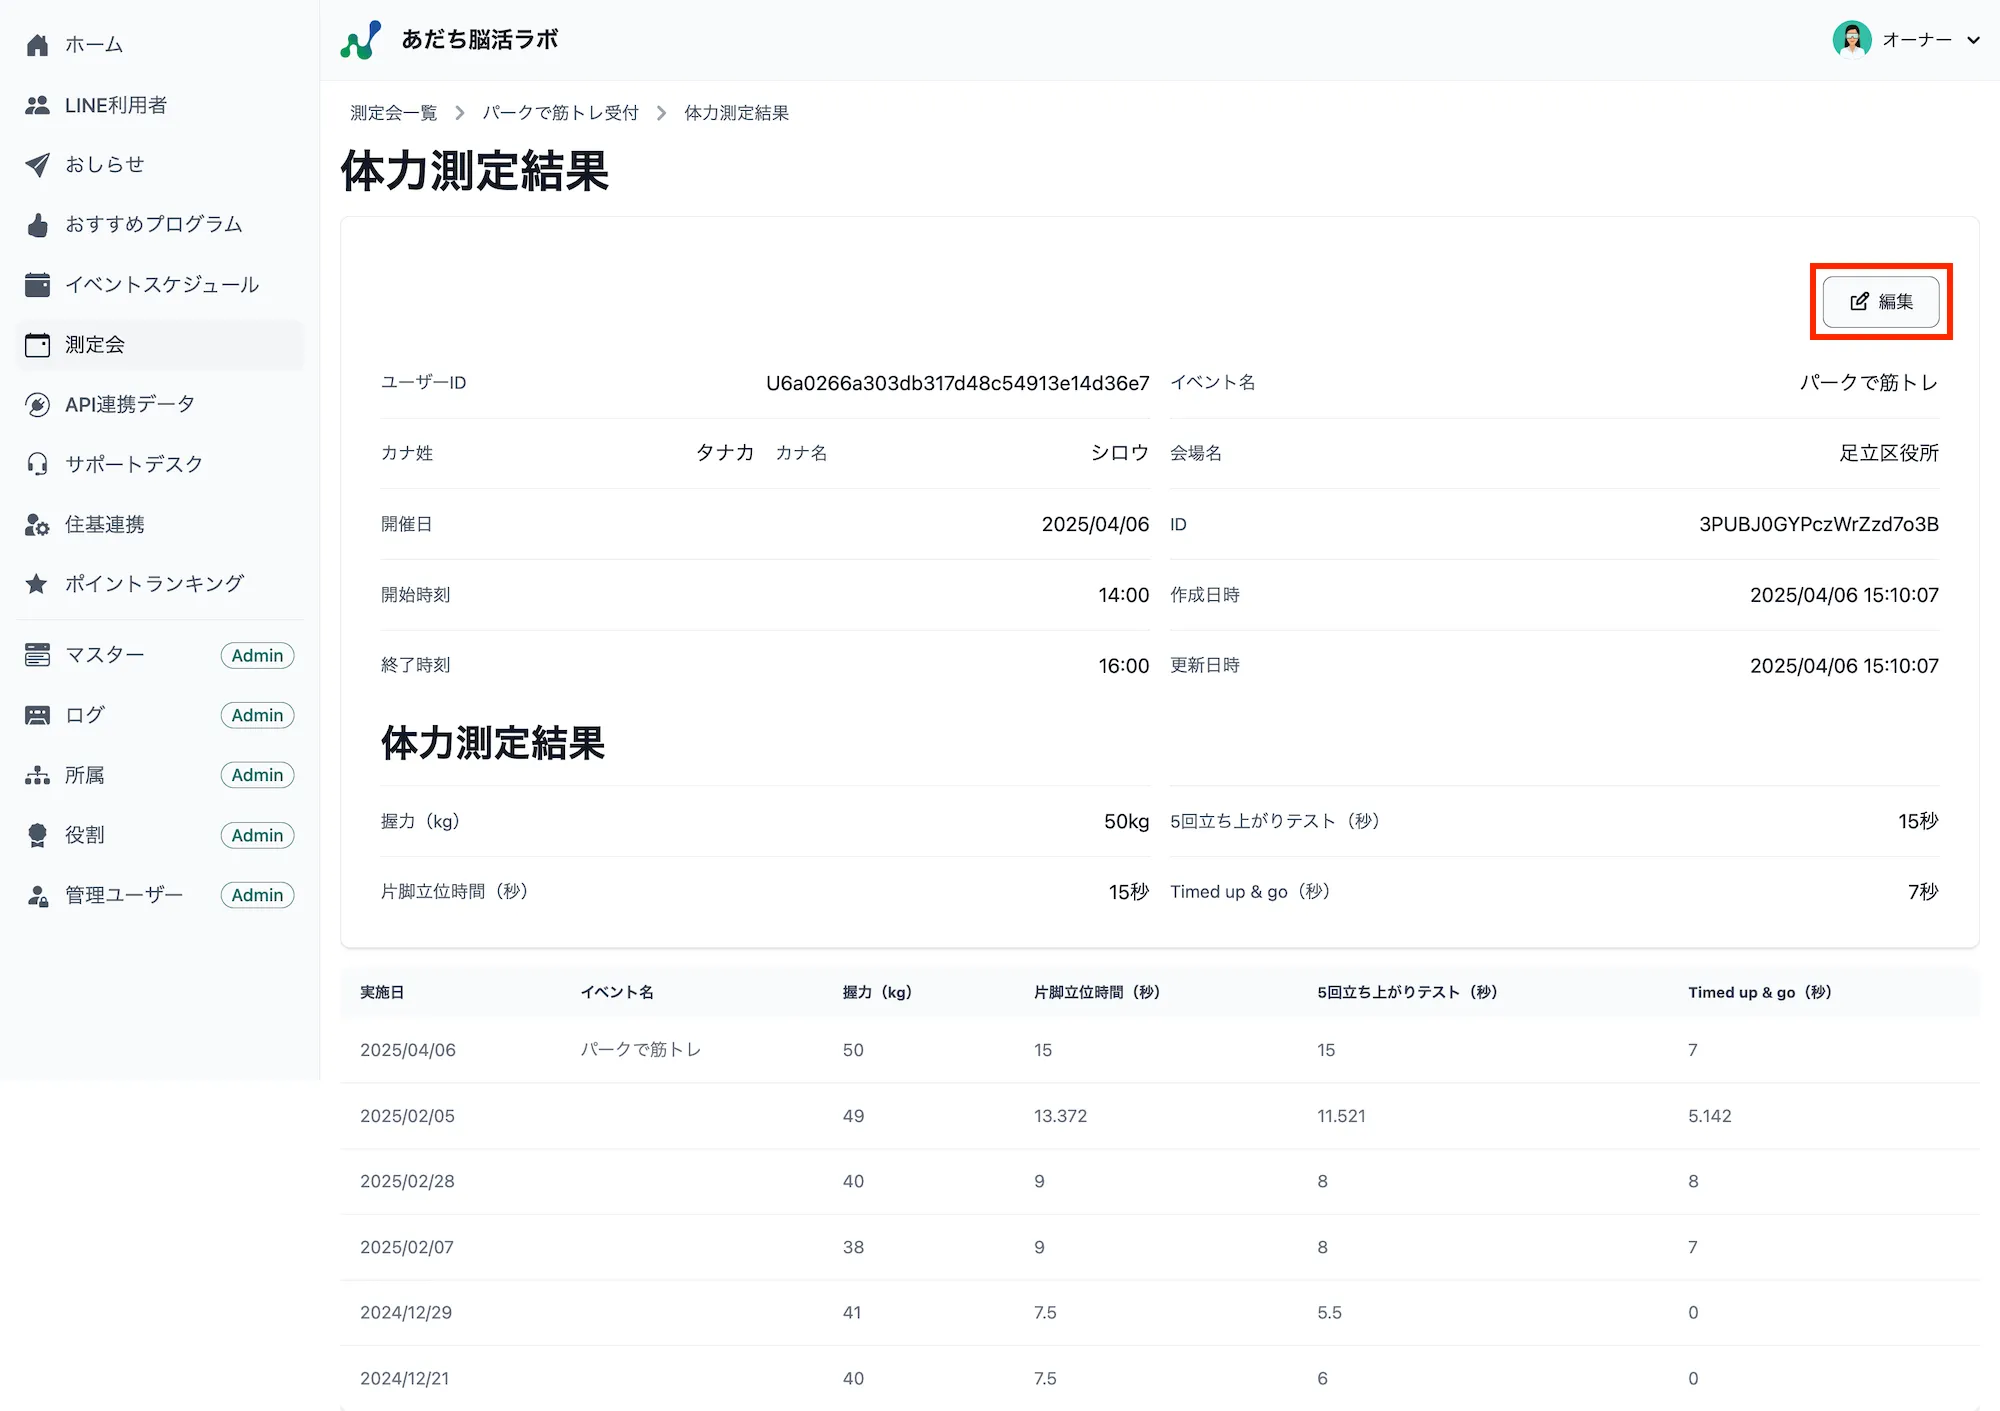
Task: Click the API連携データ circular icon
Action: click(x=37, y=404)
